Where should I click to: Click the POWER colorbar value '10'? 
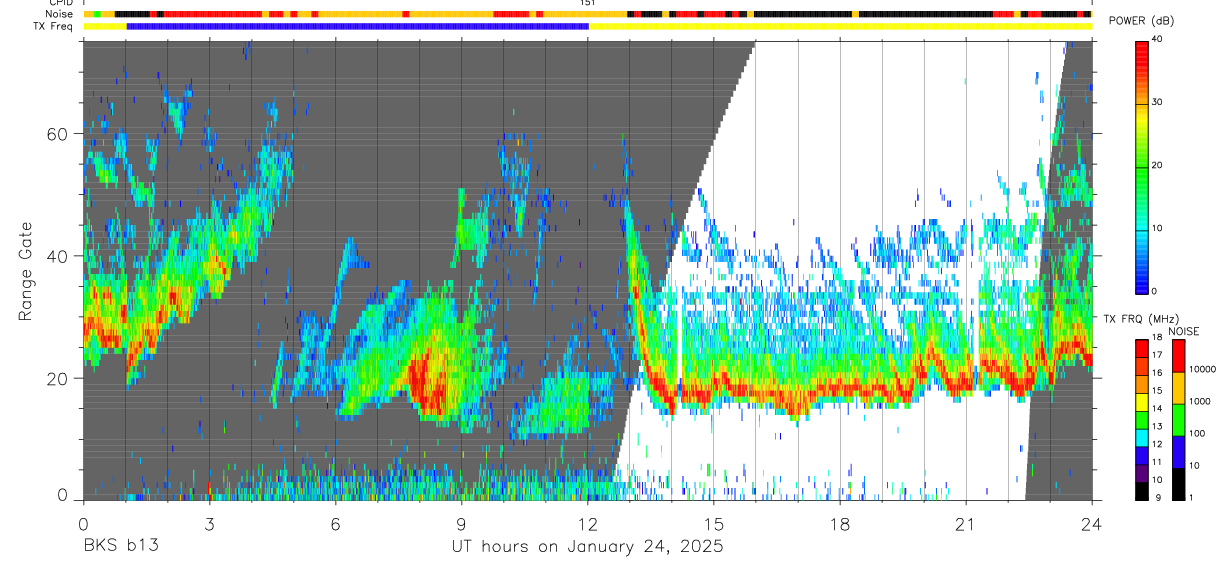[1157, 228]
